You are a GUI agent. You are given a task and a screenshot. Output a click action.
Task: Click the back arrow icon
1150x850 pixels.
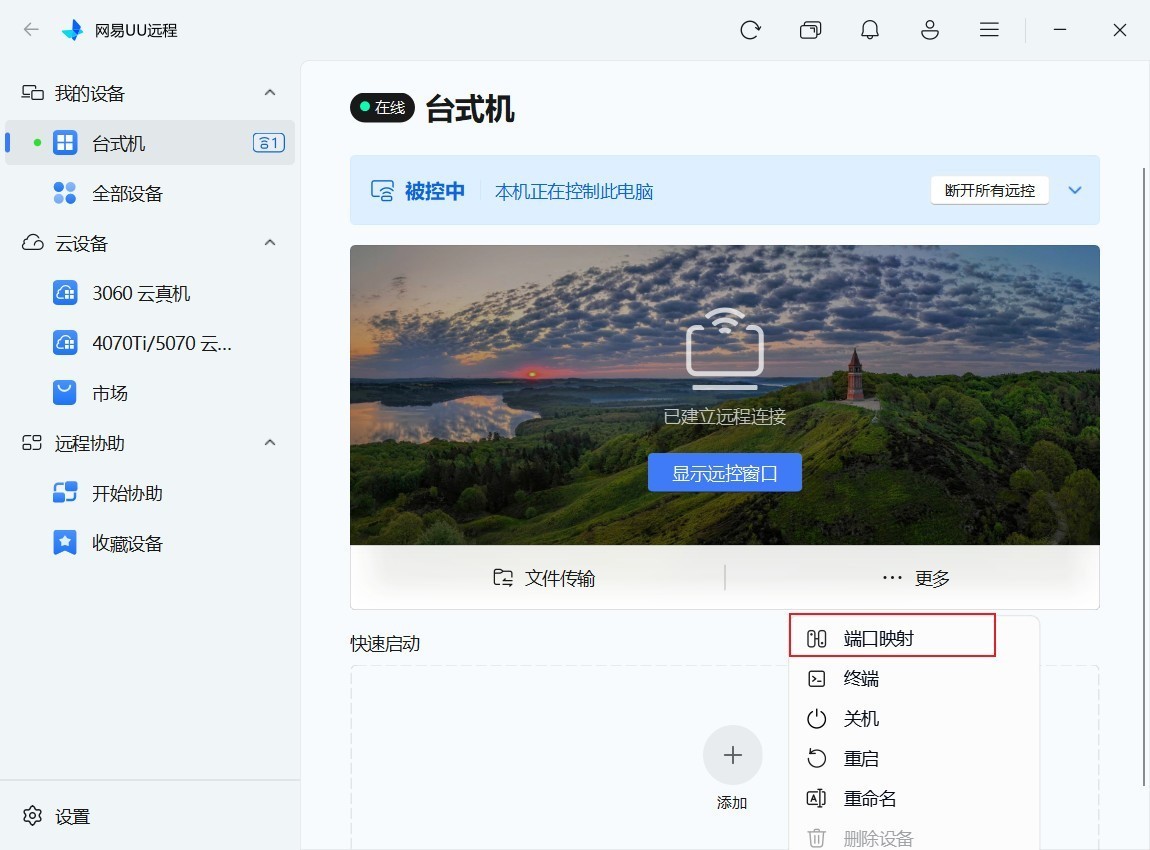(31, 29)
